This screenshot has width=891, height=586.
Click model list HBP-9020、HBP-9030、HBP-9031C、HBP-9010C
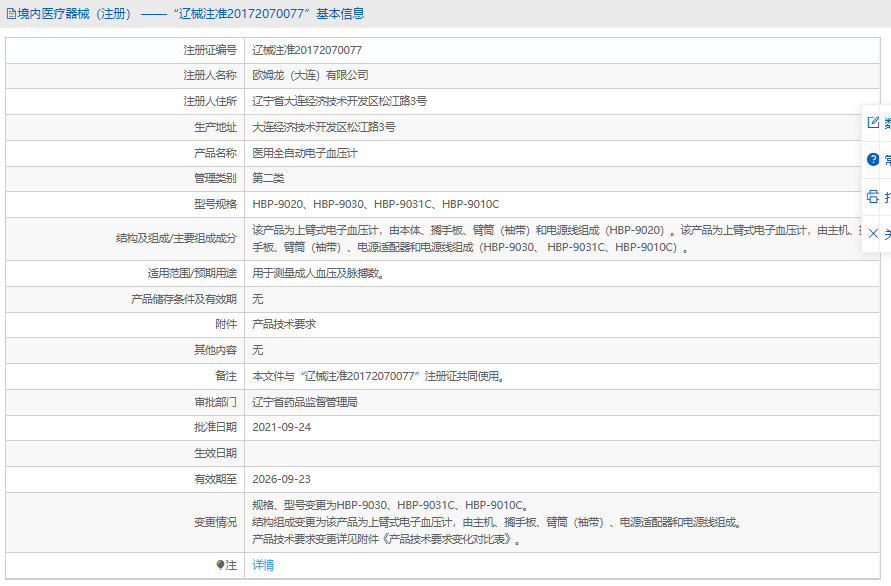[x=376, y=204]
